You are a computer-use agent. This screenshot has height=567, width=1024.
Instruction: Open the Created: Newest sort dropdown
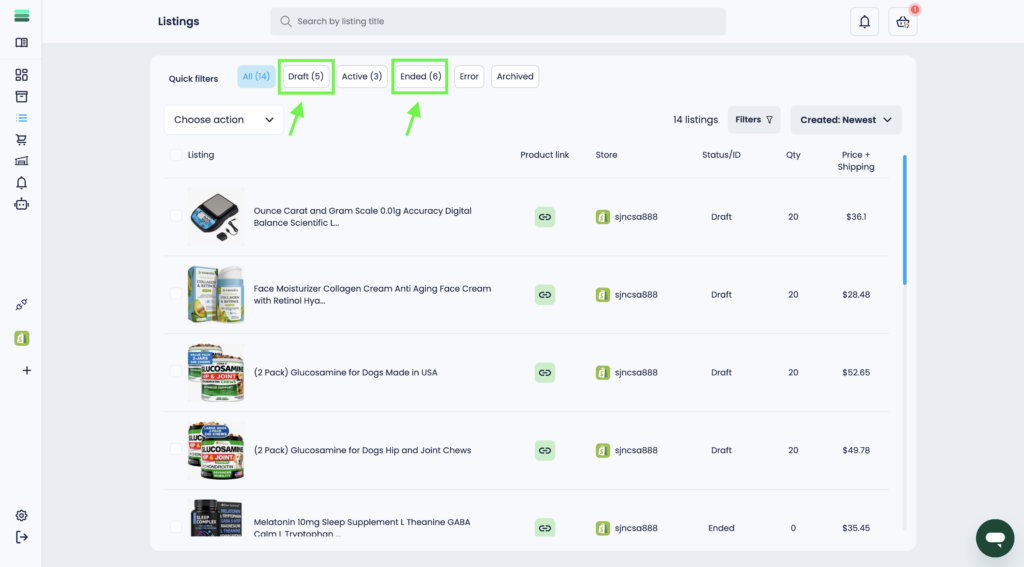point(845,120)
